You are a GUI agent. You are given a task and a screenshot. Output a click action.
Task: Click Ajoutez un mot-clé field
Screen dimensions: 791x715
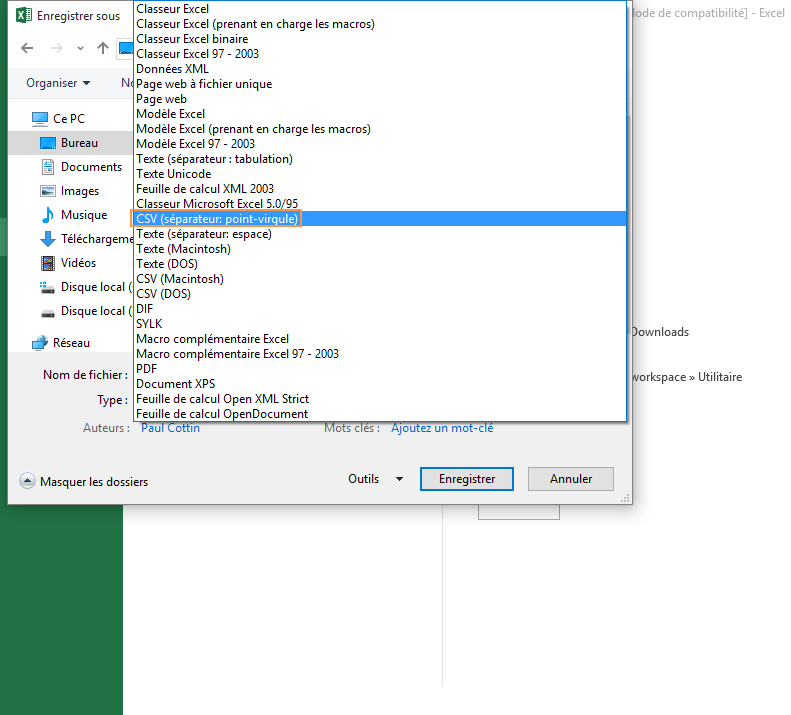click(x=442, y=428)
